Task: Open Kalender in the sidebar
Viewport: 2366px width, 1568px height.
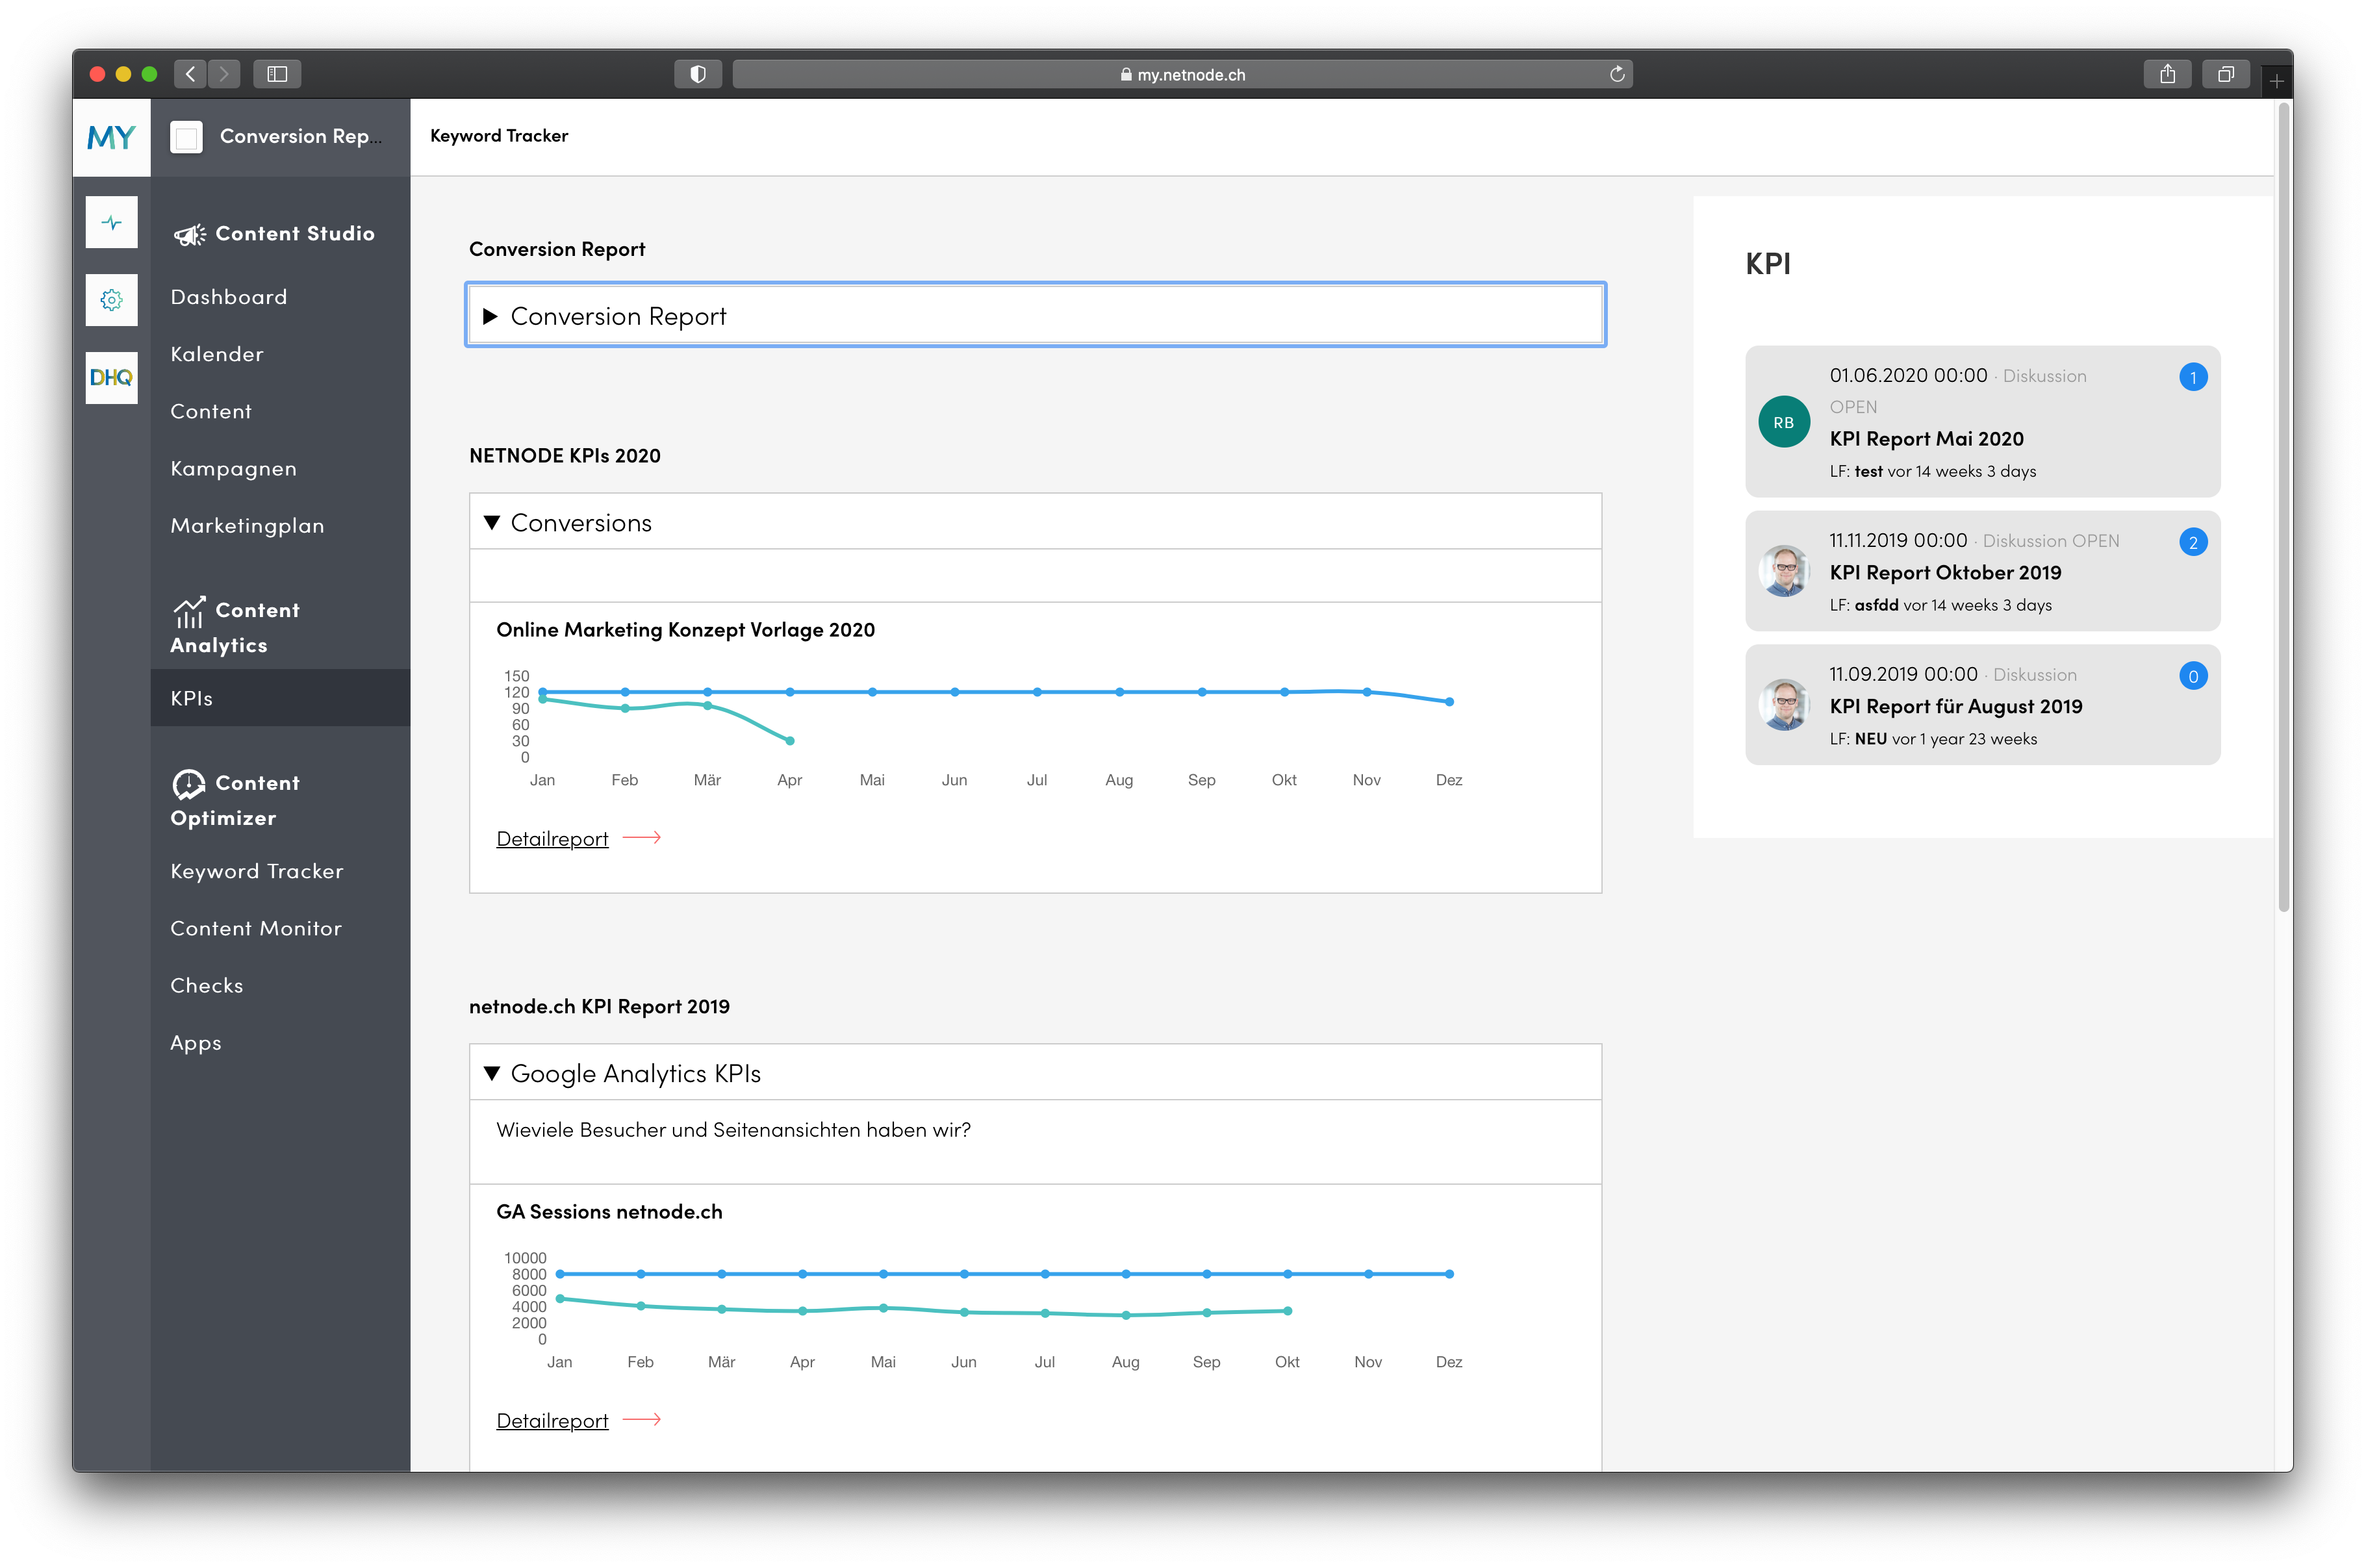Action: 217,354
